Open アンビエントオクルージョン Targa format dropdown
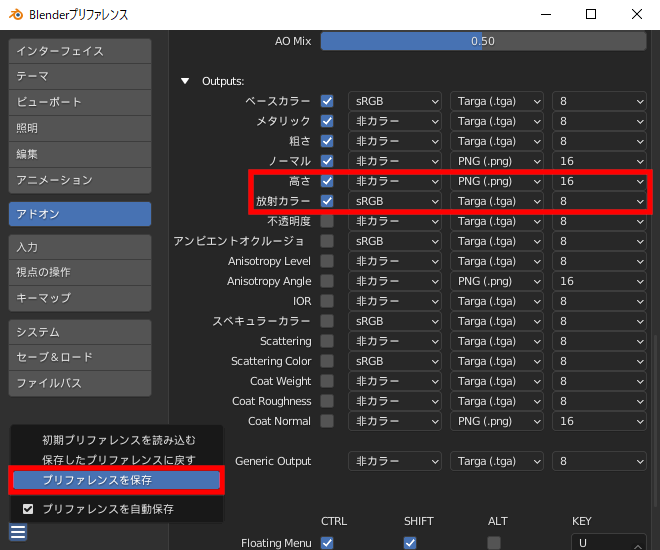The height and width of the screenshot is (550, 660). [x=497, y=241]
